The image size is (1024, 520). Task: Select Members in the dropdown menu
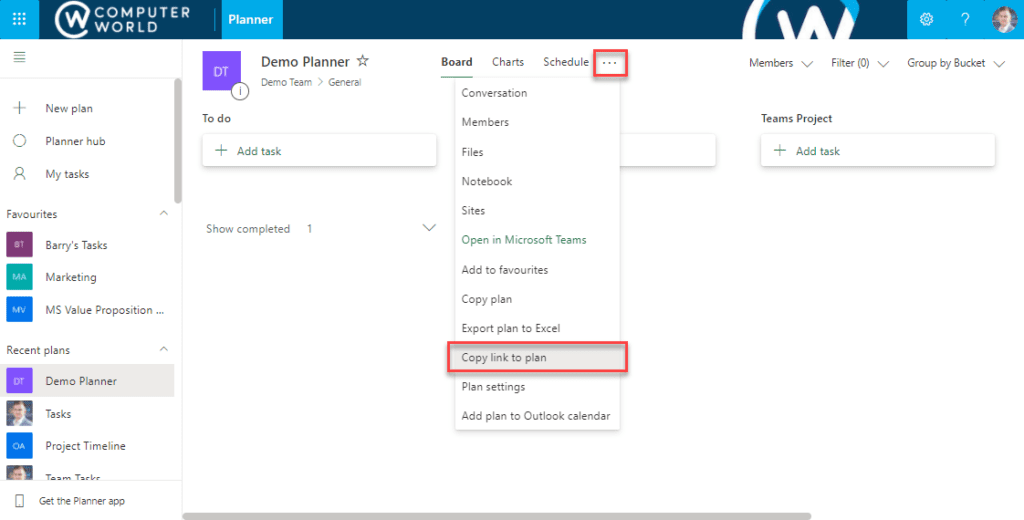coord(537,122)
